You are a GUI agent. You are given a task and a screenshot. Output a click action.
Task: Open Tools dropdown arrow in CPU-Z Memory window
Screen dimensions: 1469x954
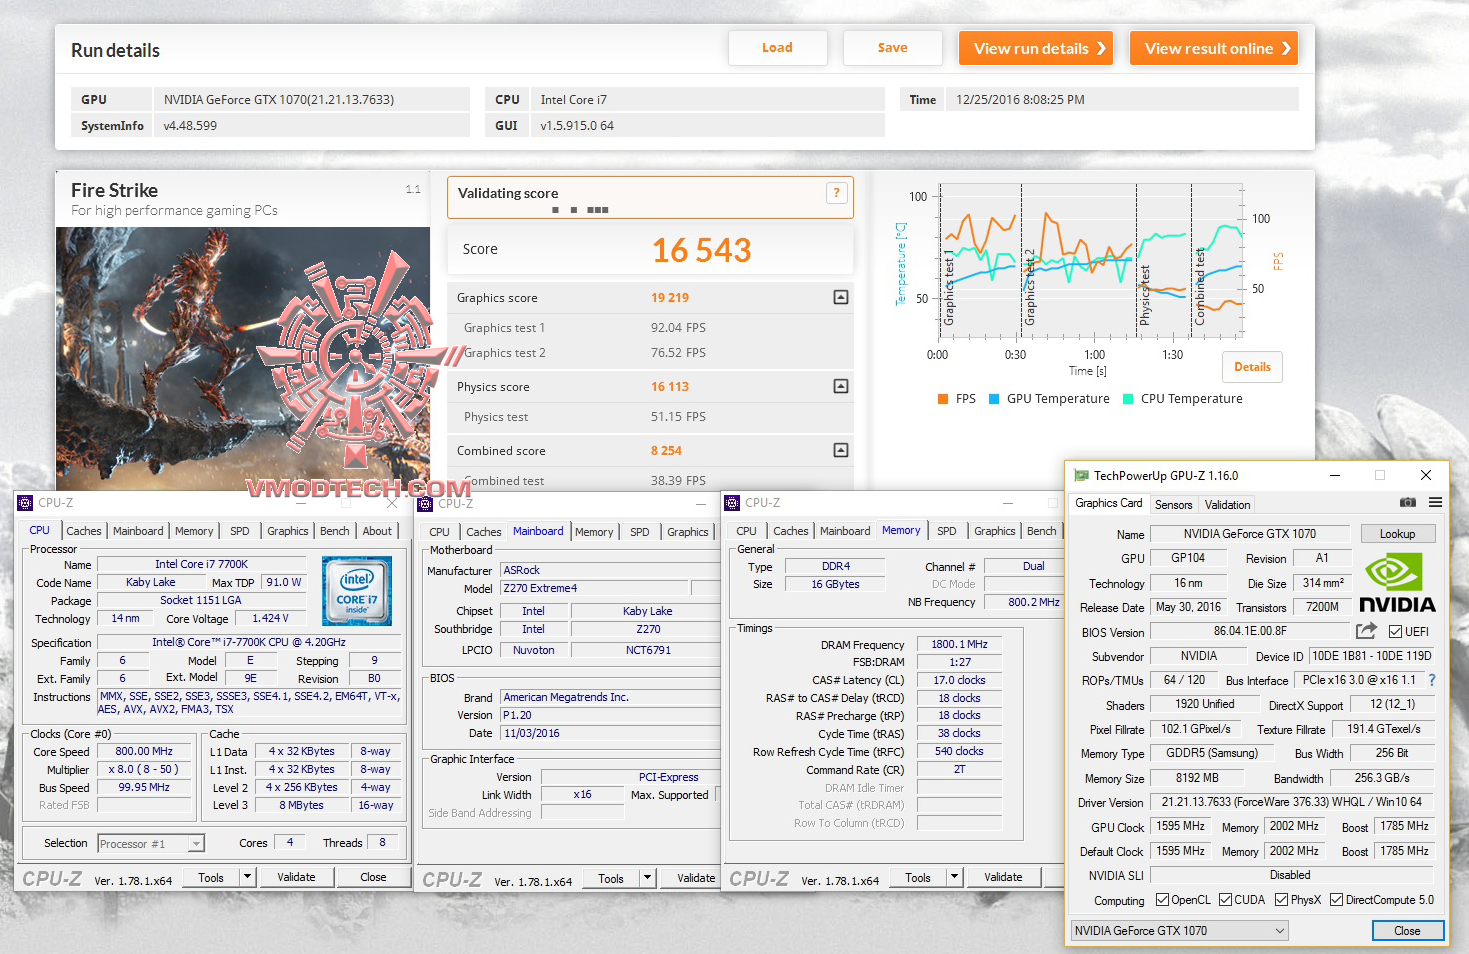coord(954,877)
